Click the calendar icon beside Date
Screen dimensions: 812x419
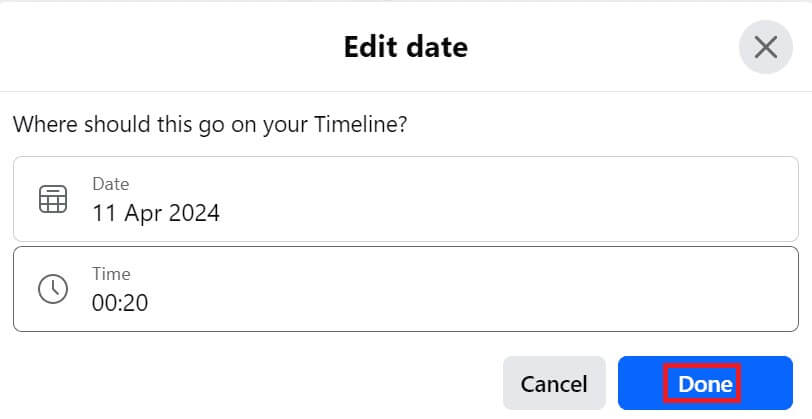tap(52, 199)
